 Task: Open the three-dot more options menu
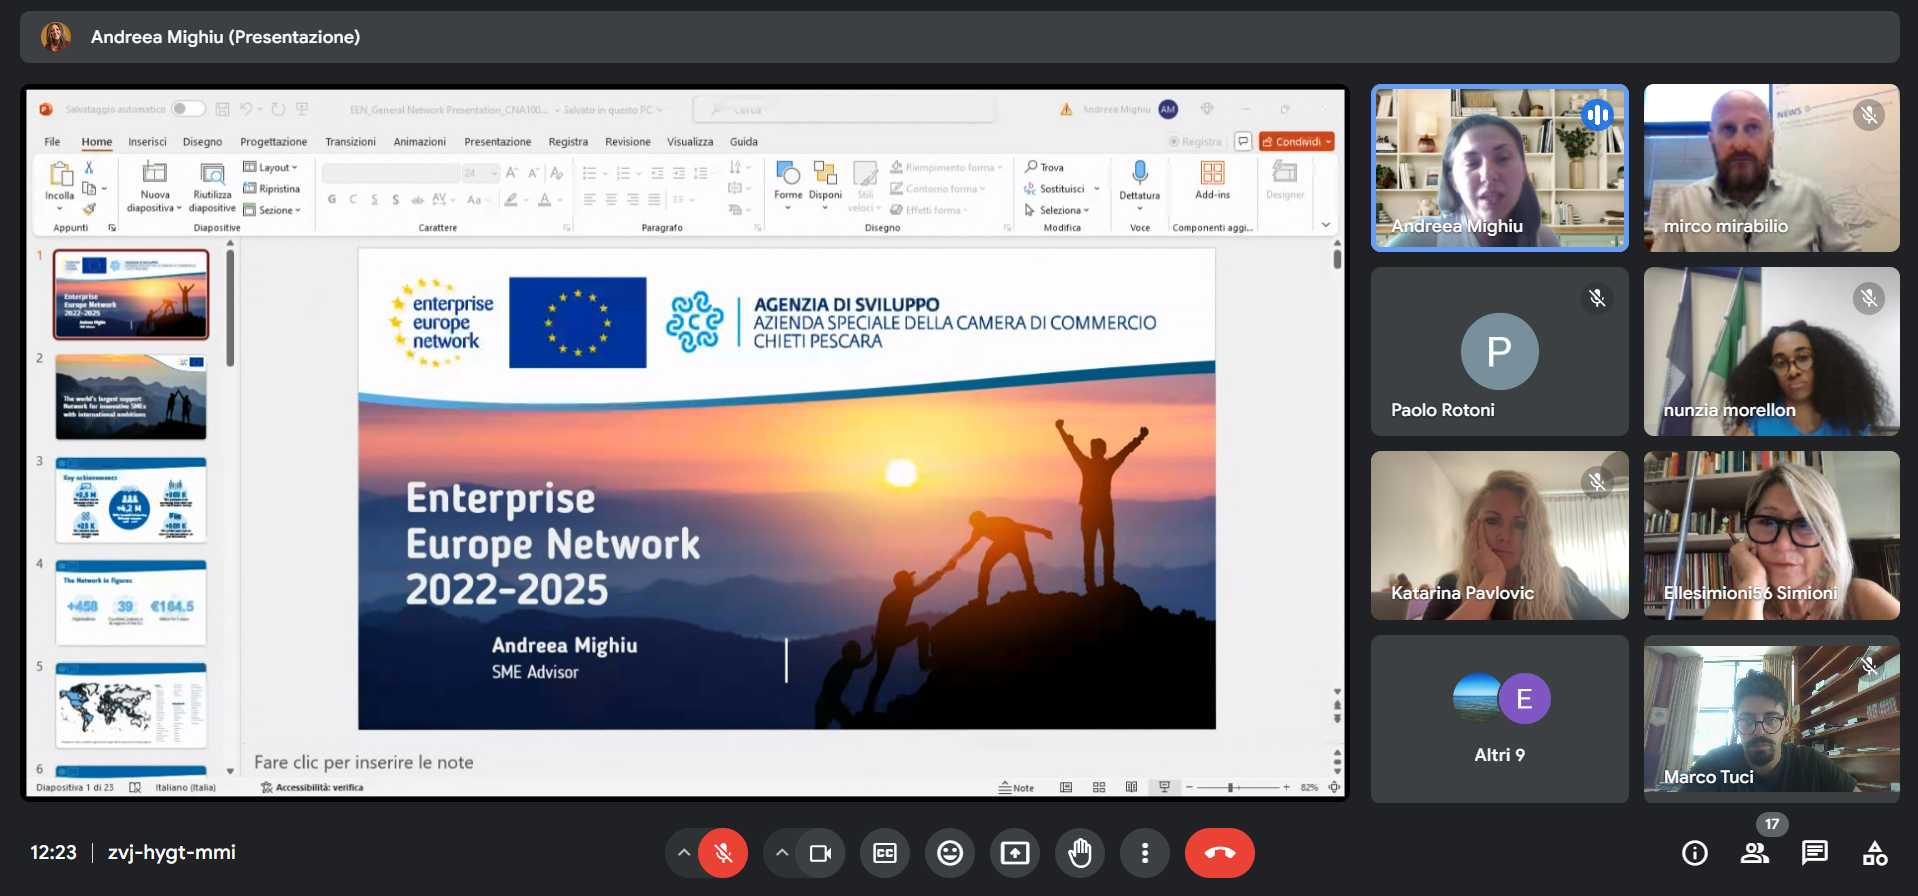(x=1145, y=853)
